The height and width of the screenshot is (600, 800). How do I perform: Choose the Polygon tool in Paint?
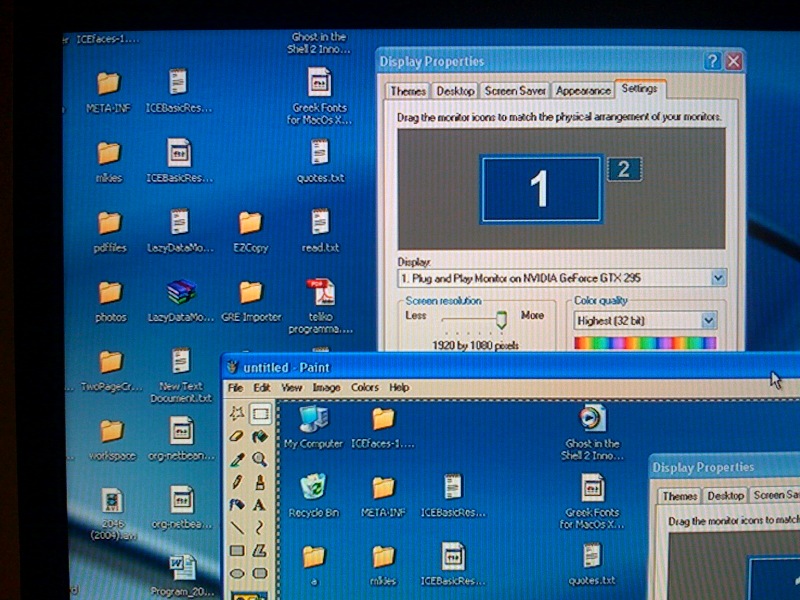tap(260, 551)
